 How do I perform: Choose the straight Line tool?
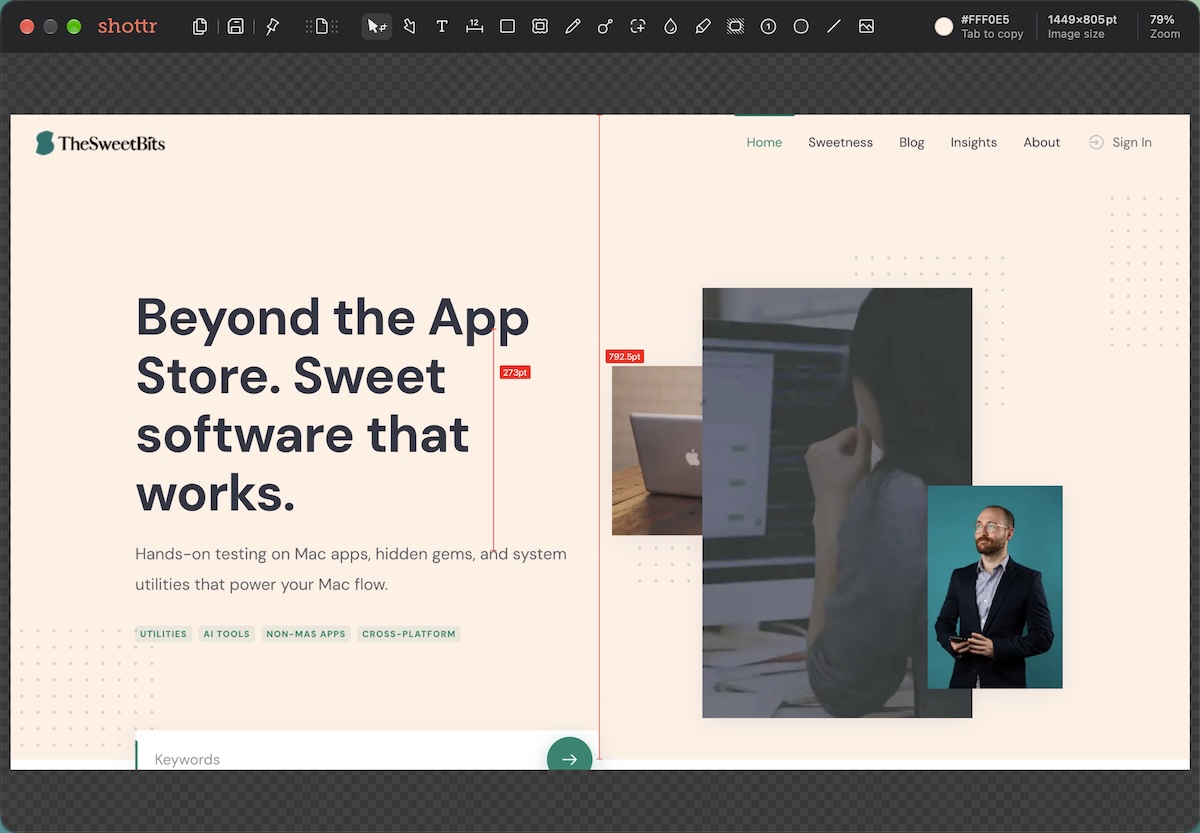point(834,27)
